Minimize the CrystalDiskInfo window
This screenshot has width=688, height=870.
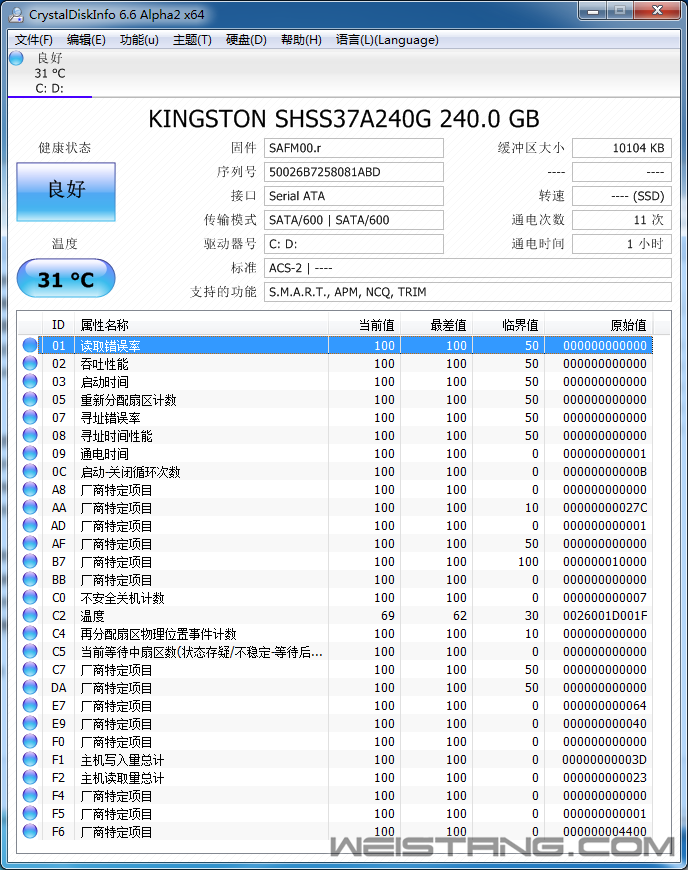coord(592,11)
